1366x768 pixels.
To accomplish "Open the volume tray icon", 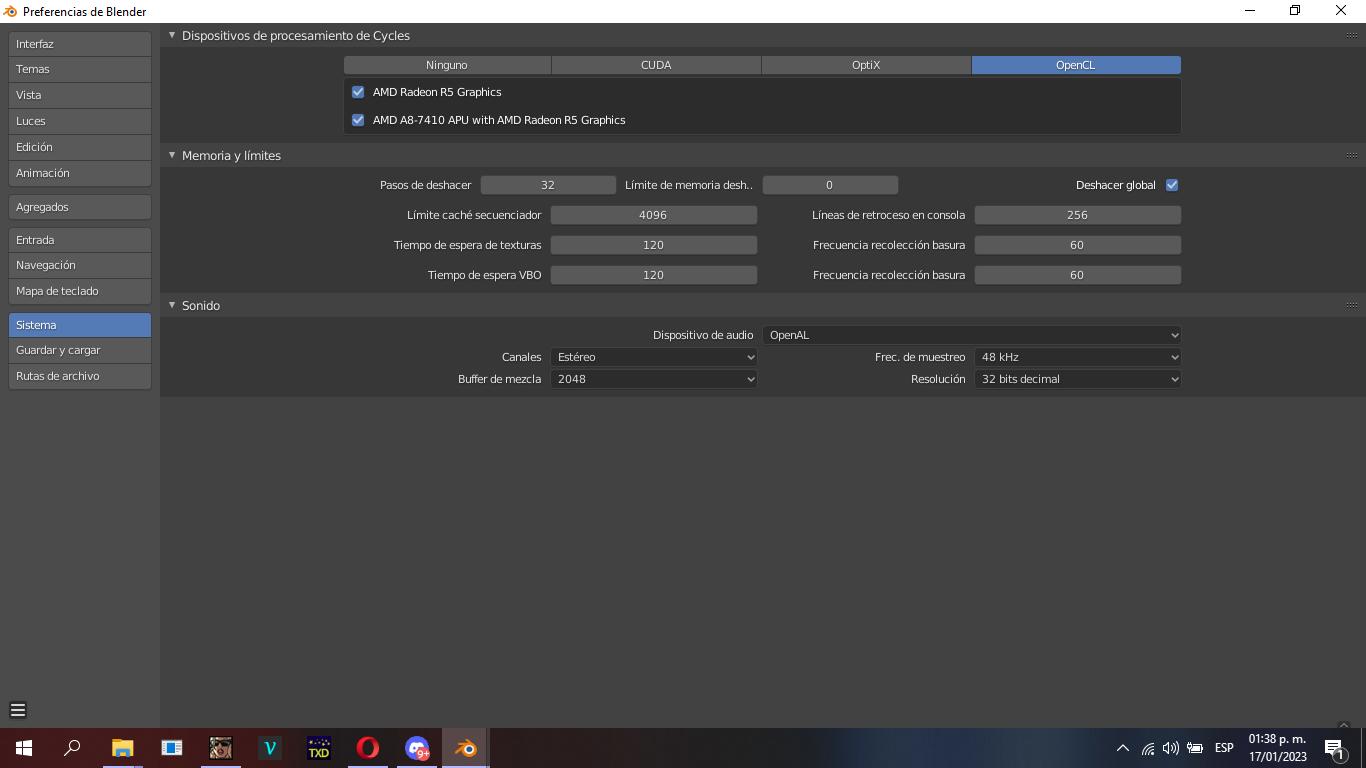I will click(x=1171, y=748).
